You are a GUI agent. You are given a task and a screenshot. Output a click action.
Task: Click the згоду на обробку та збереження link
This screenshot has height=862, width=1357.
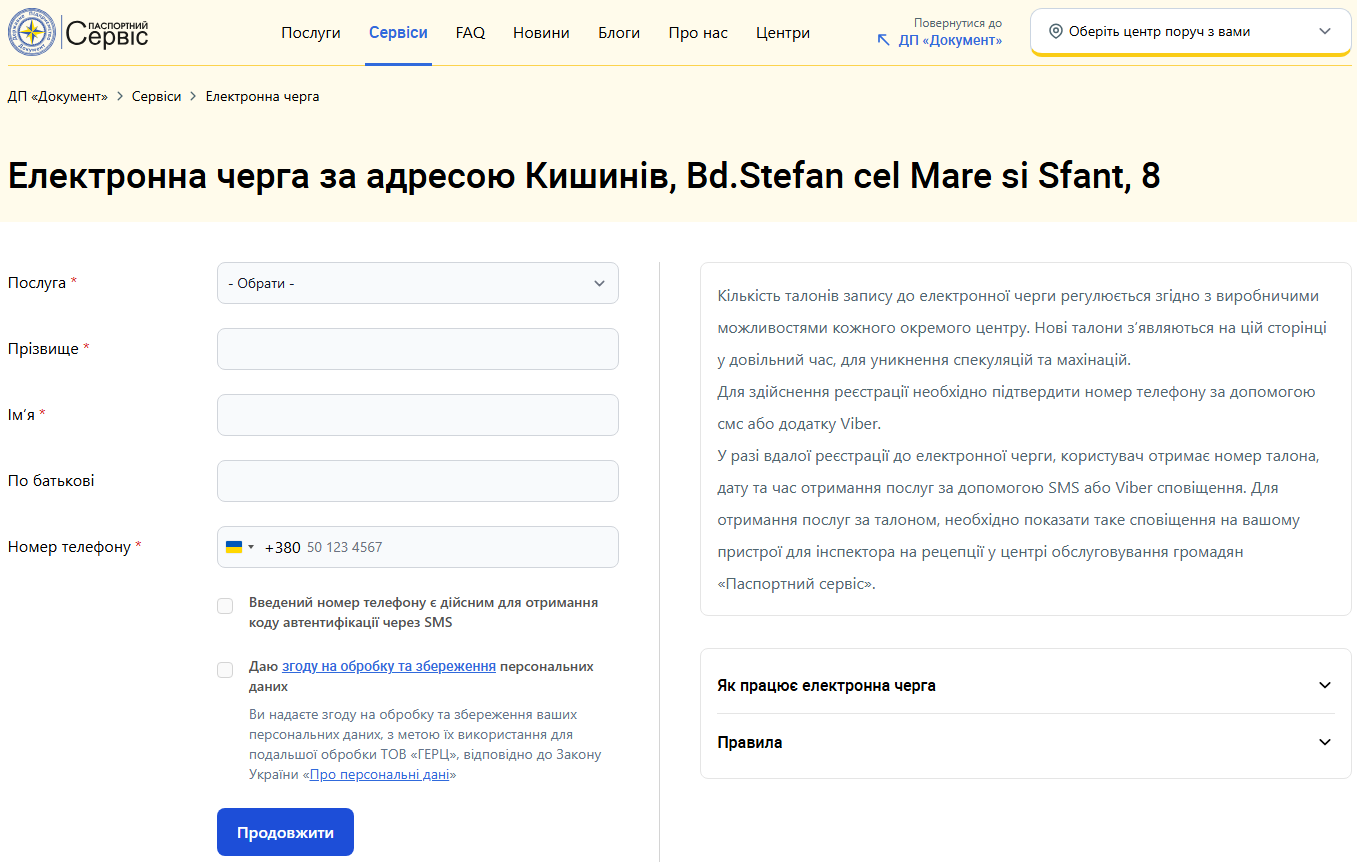[388, 664]
